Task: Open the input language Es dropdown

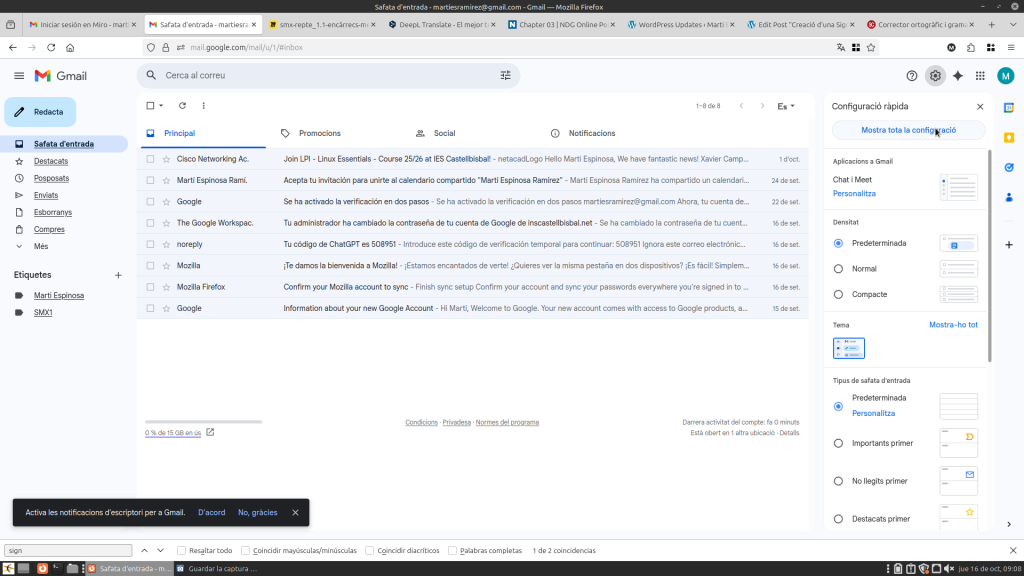Action: click(786, 105)
